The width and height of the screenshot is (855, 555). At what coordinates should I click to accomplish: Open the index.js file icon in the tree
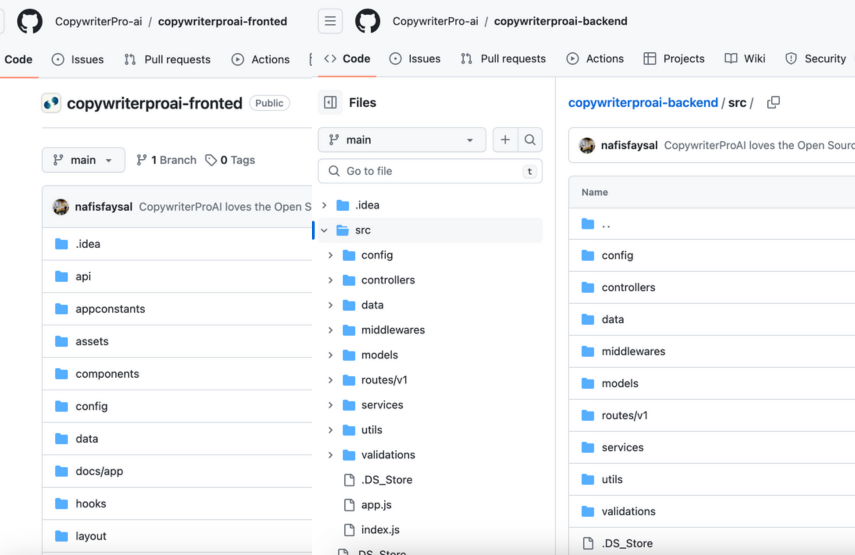(x=349, y=530)
